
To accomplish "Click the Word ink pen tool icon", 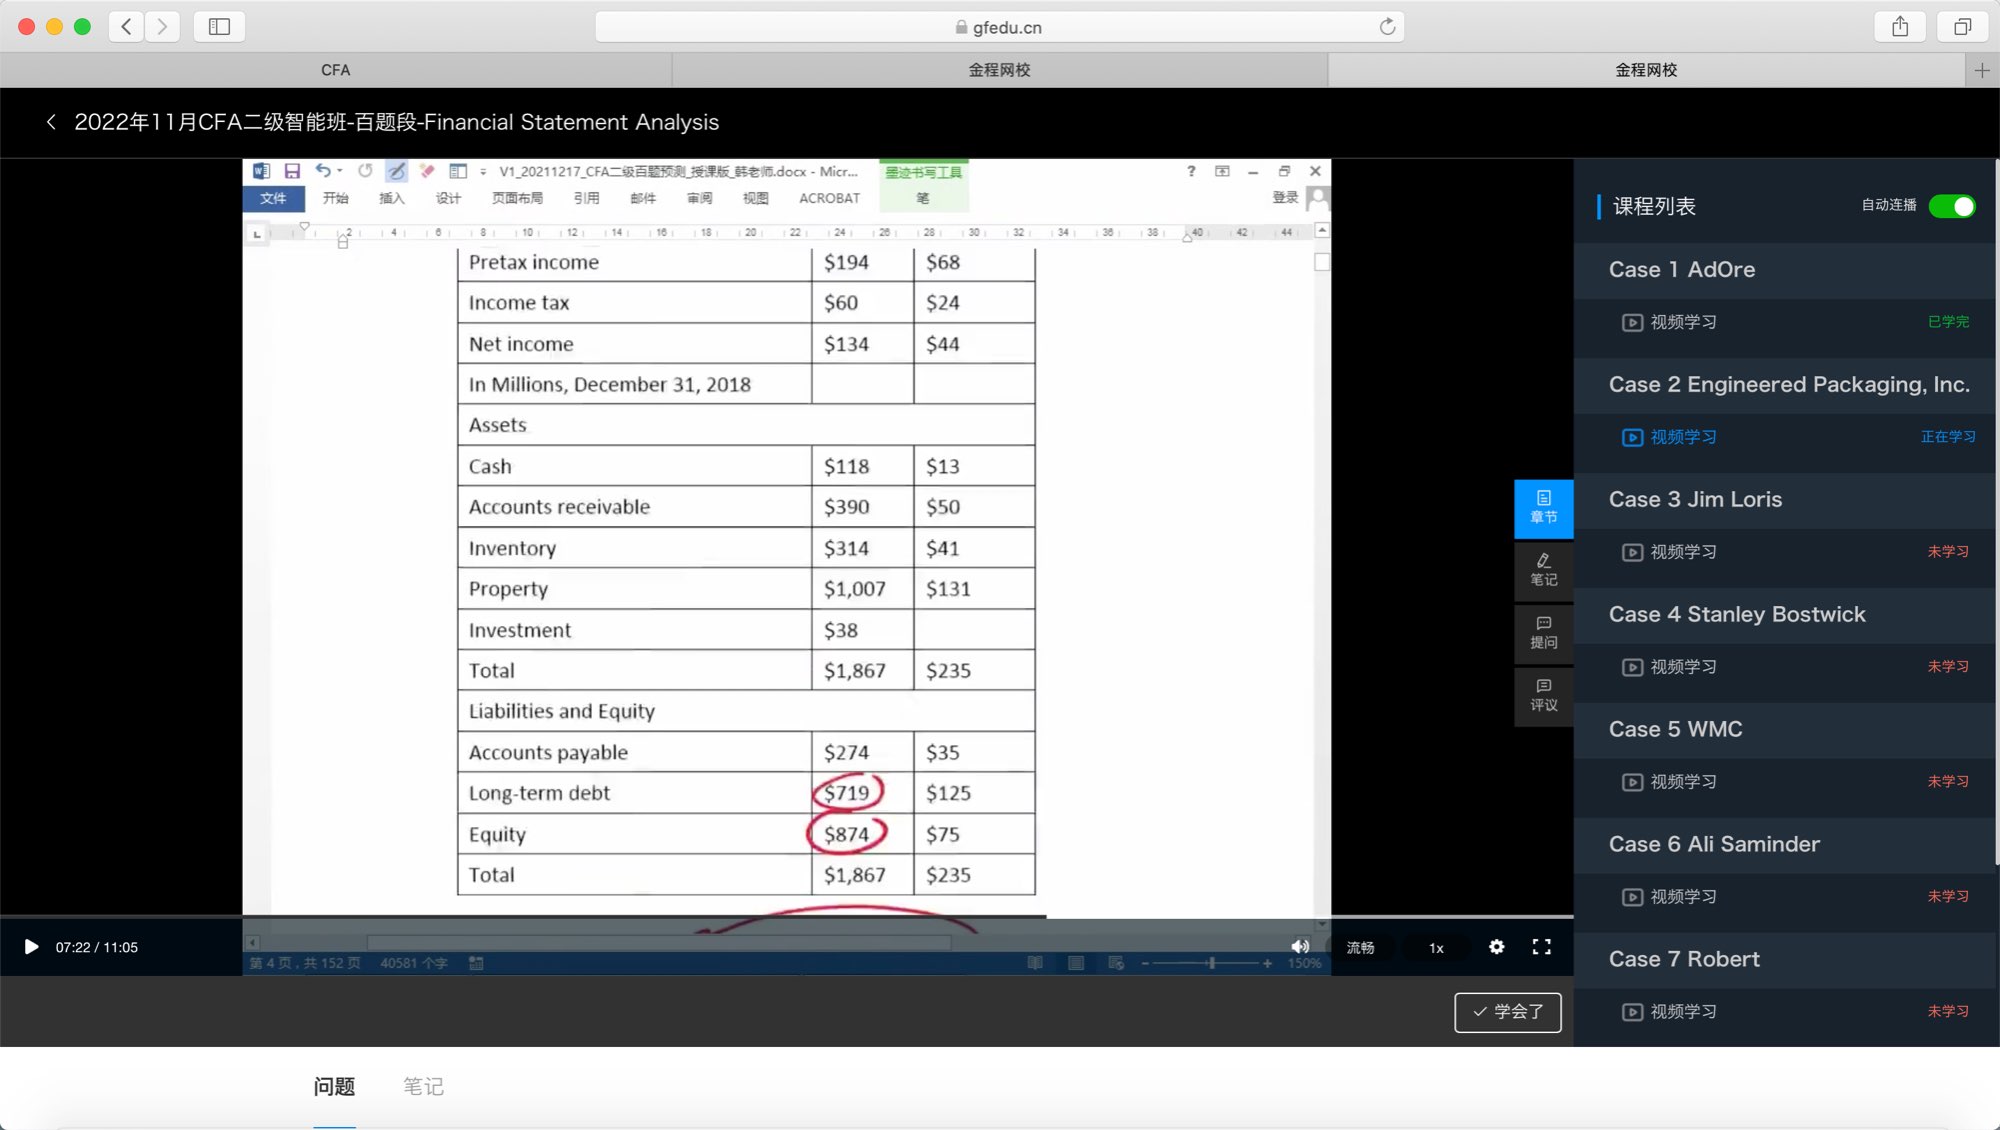I will coord(396,171).
